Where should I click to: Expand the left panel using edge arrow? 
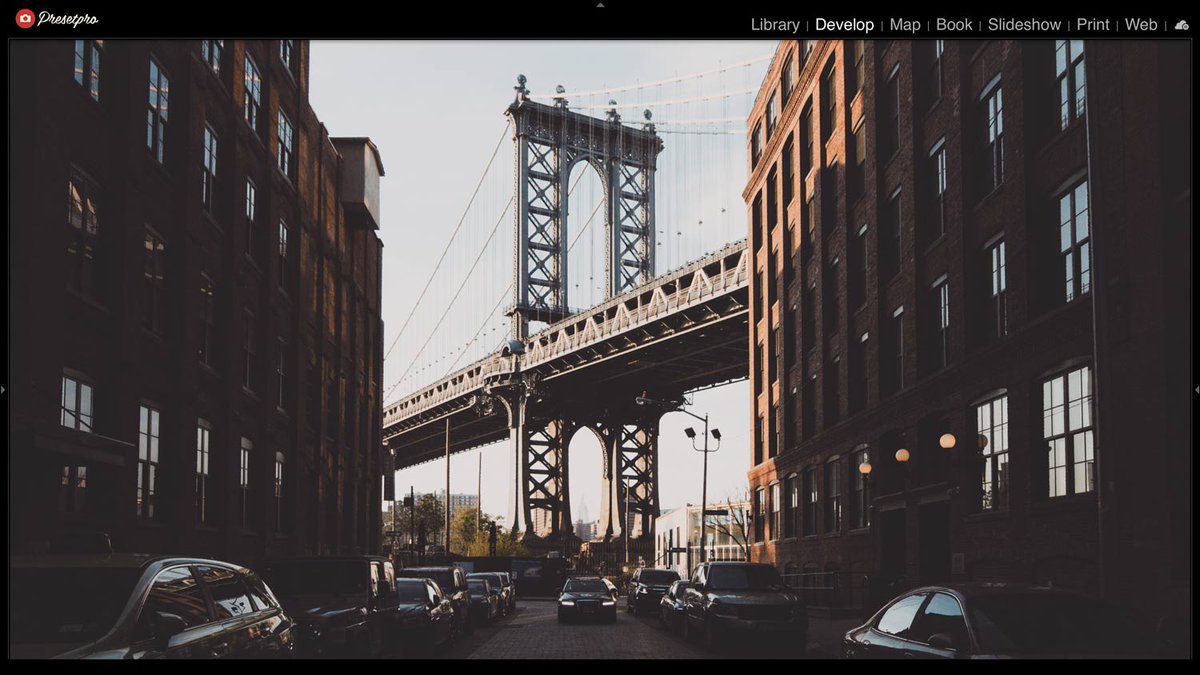[3, 389]
